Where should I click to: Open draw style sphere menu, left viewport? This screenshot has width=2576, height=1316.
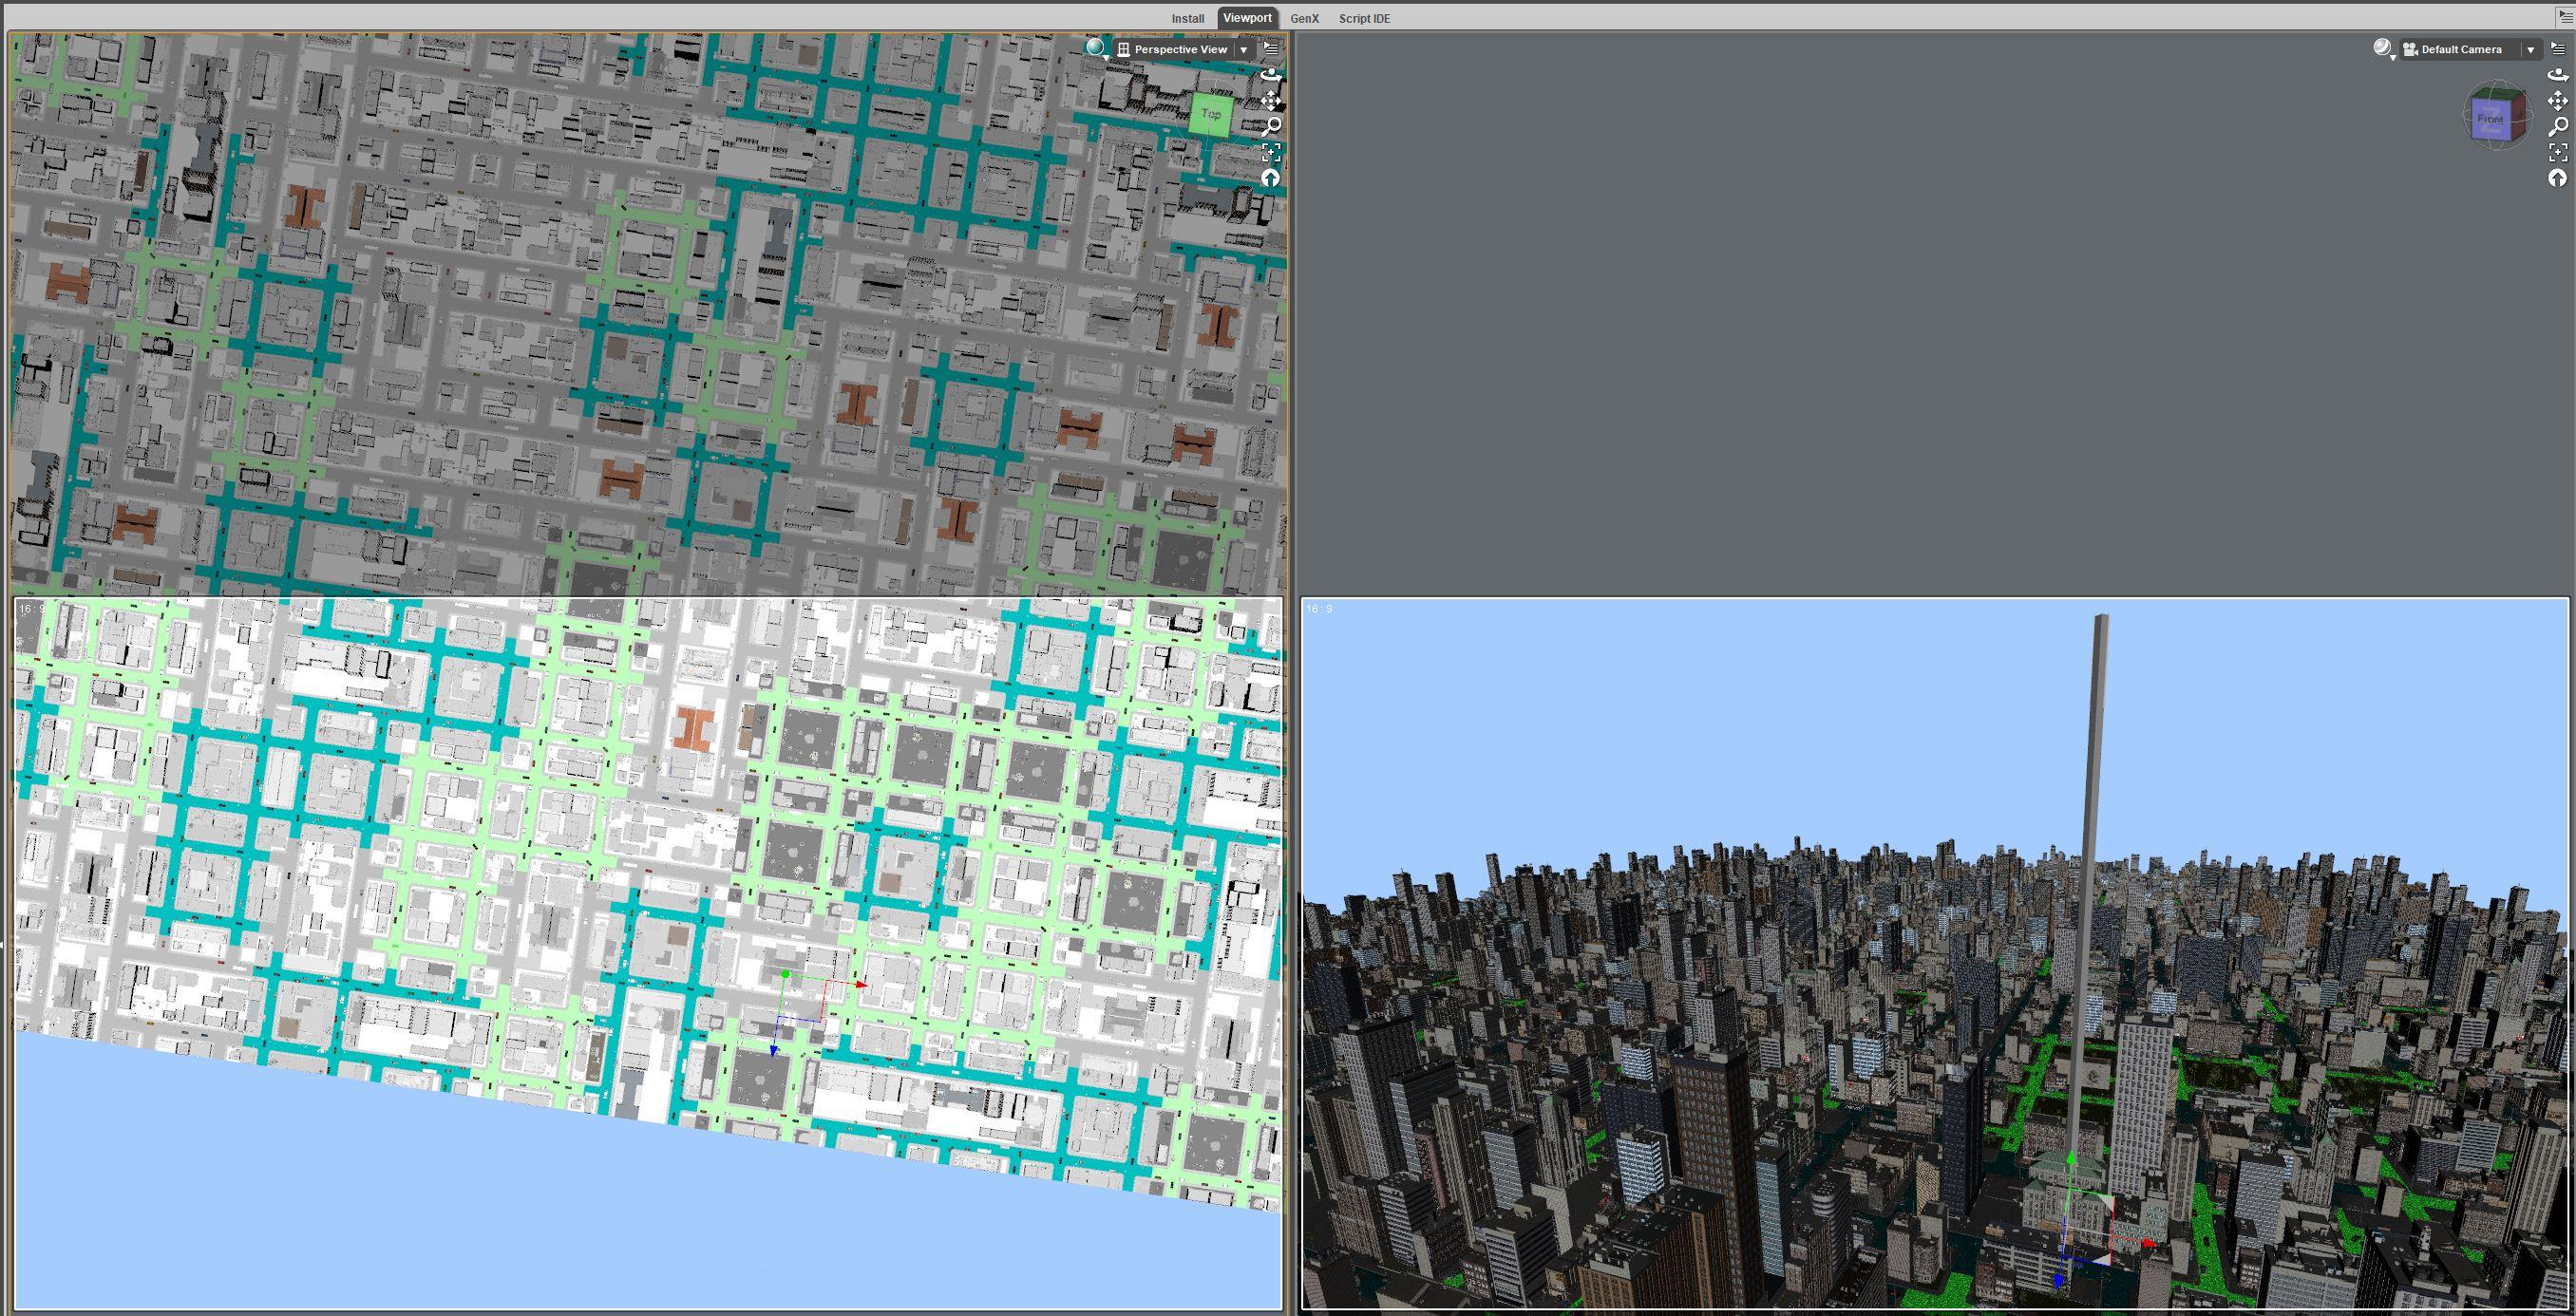tap(1097, 49)
